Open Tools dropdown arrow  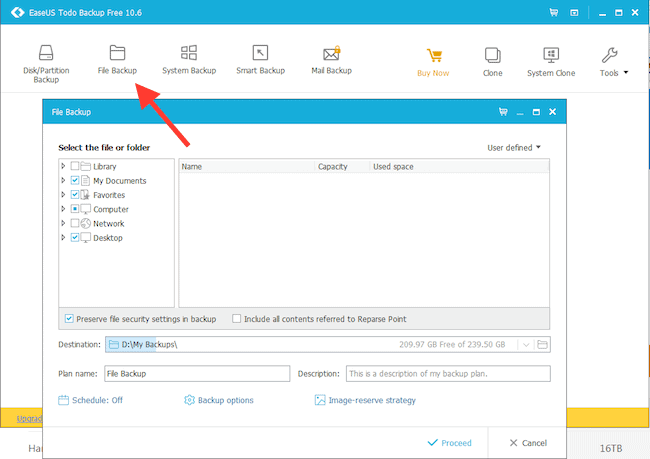click(x=626, y=73)
